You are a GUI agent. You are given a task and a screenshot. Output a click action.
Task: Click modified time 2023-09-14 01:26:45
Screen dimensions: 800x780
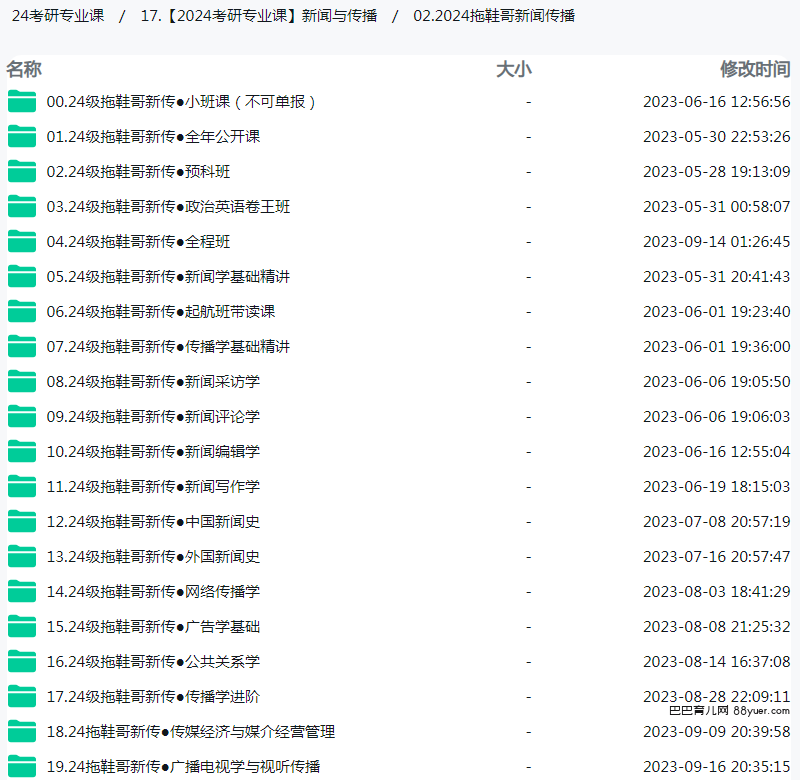click(716, 242)
